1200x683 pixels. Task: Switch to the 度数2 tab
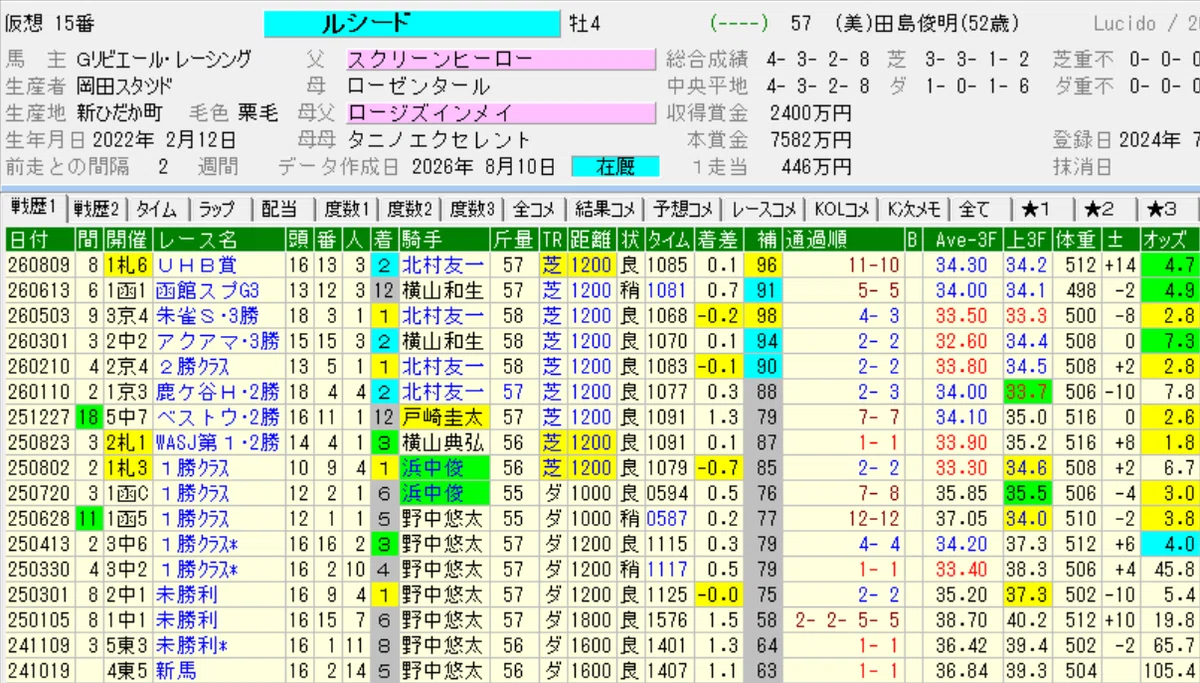(409, 209)
